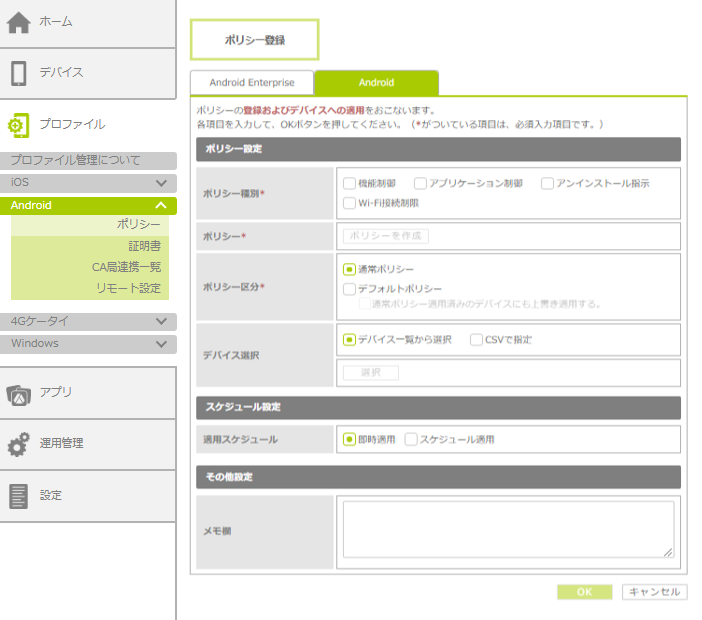Click inside the メモ欄 text area
Image resolution: width=702 pixels, height=620 pixels.
(507, 529)
